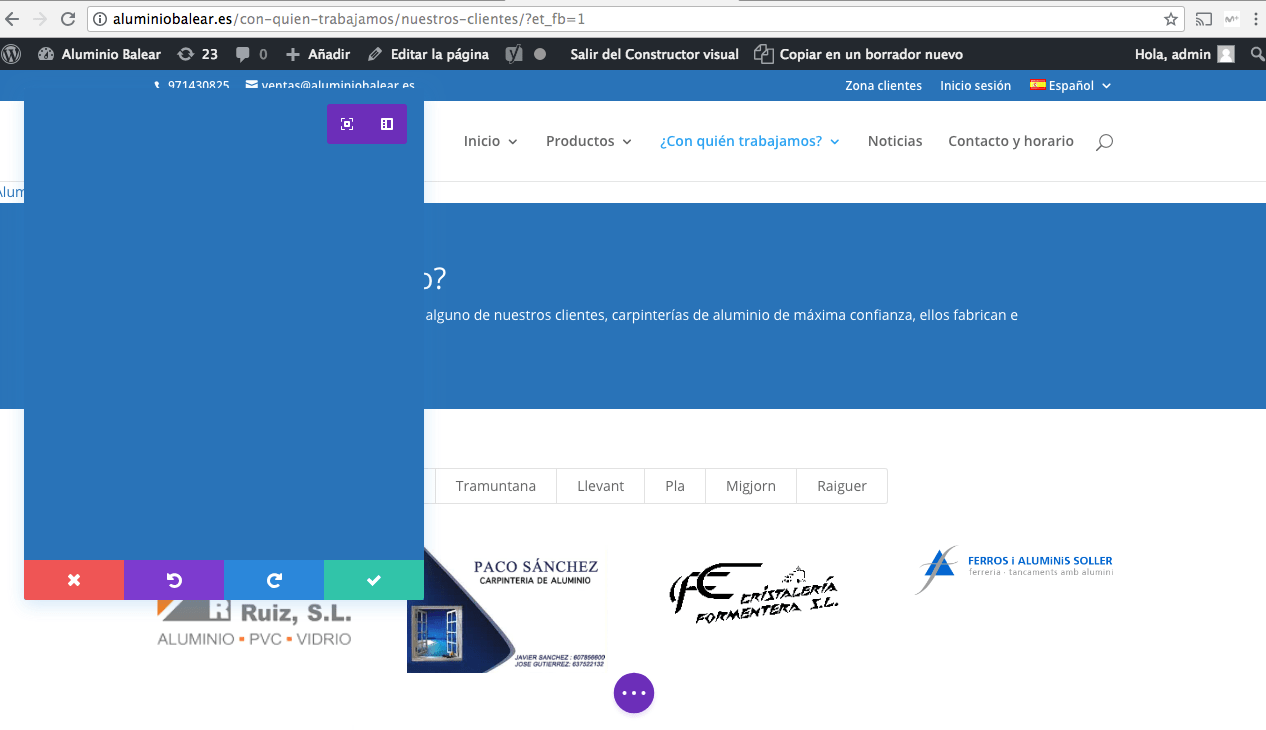This screenshot has width=1266, height=730.
Task: Open the Español language dropdown
Action: point(1070,86)
